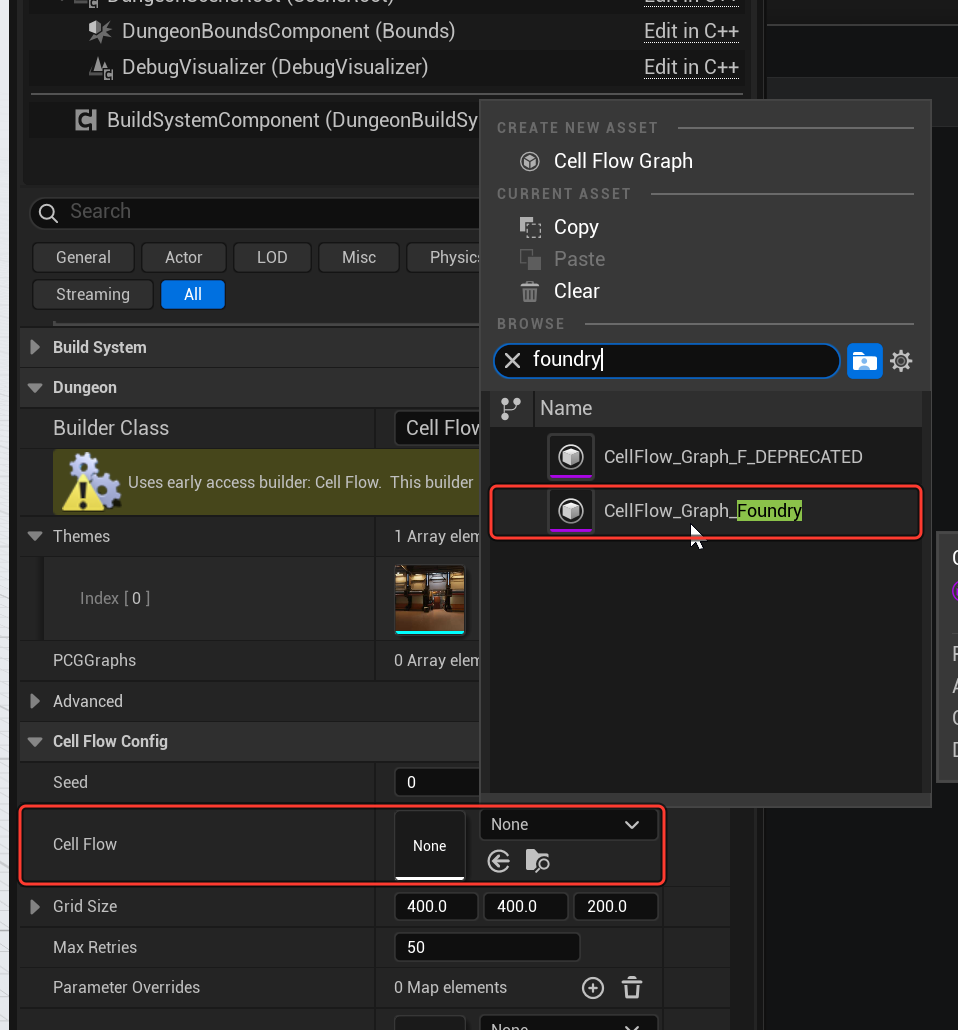The image size is (958, 1030).
Task: Switch to the Streaming filter tab
Action: [93, 294]
